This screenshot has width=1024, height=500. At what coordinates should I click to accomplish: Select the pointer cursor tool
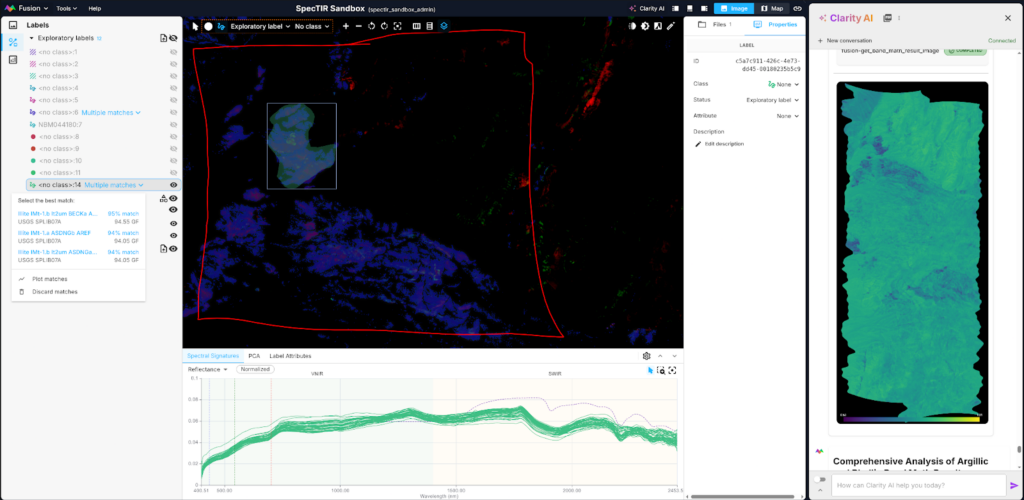click(196, 26)
